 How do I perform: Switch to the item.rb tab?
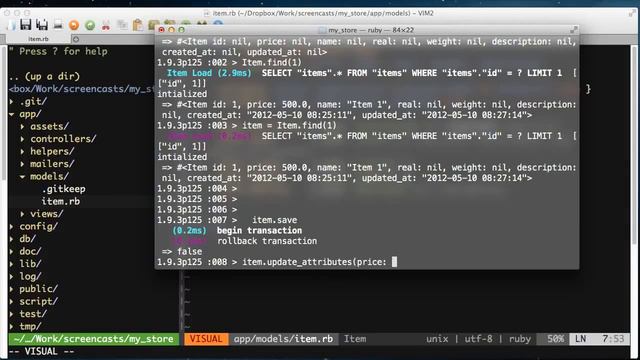coord(38,39)
